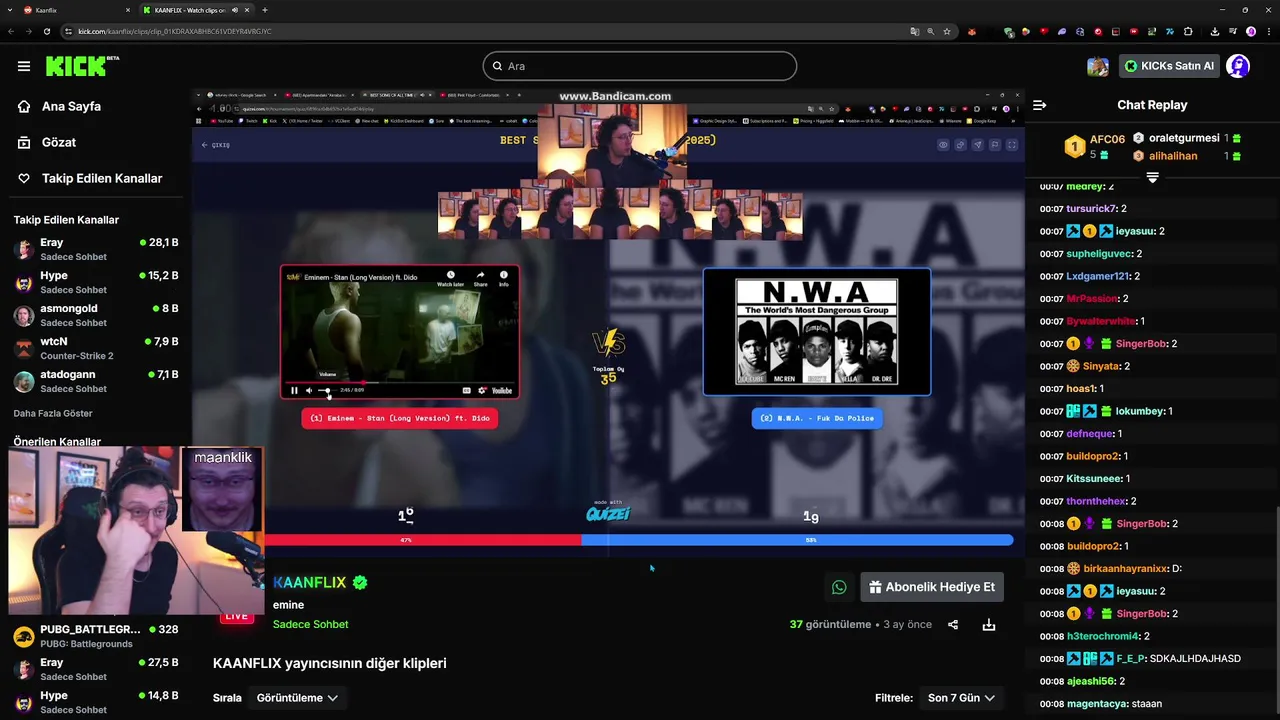Click Watch later in embedded video
Viewport: 1280px width, 720px height.
point(450,278)
